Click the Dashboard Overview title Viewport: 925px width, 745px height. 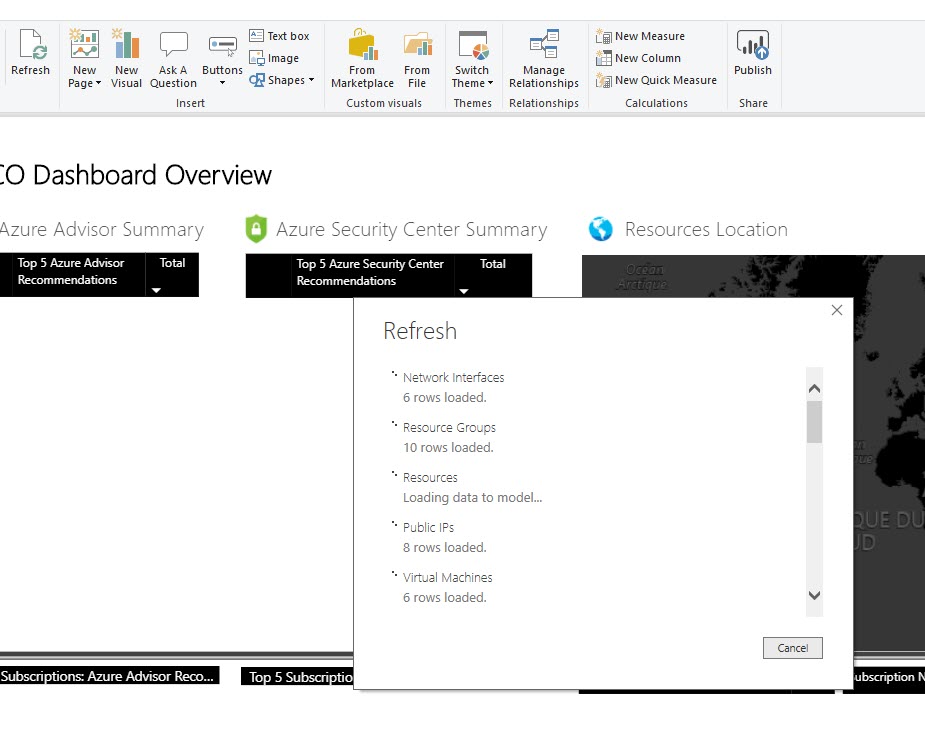pos(135,175)
